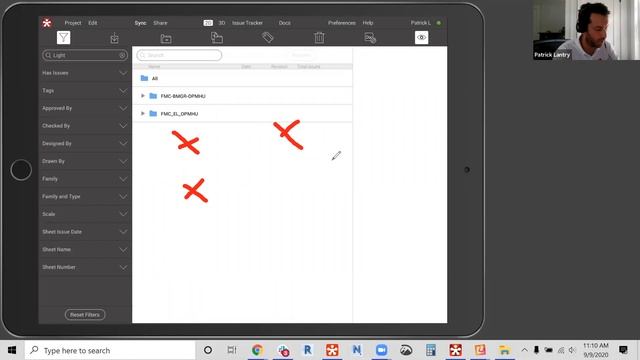Switch to 3D view
Viewport: 640px width, 360px height.
point(222,23)
